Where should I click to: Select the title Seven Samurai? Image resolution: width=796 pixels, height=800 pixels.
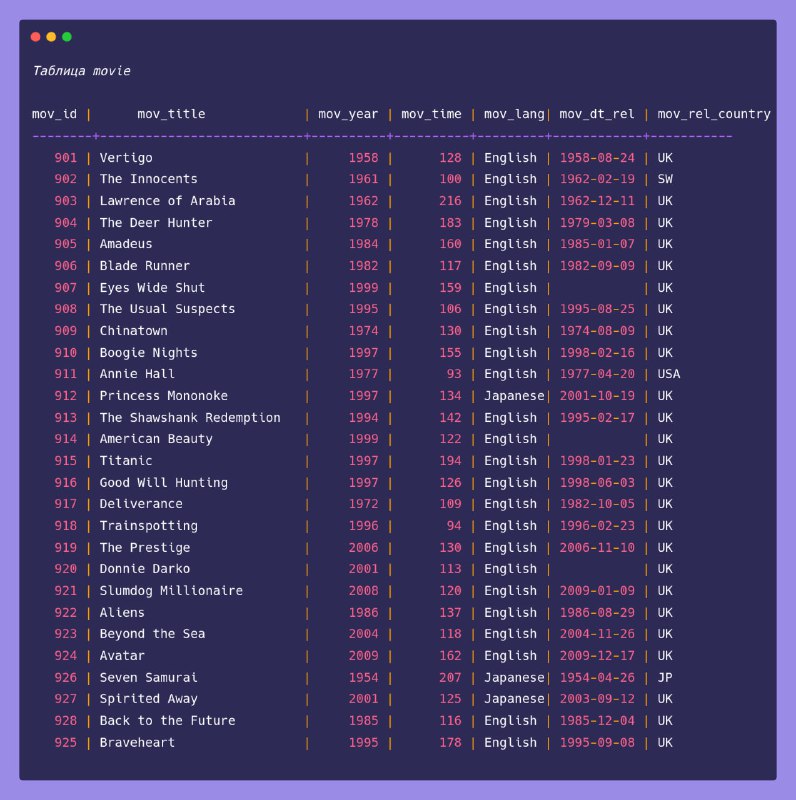coord(148,678)
